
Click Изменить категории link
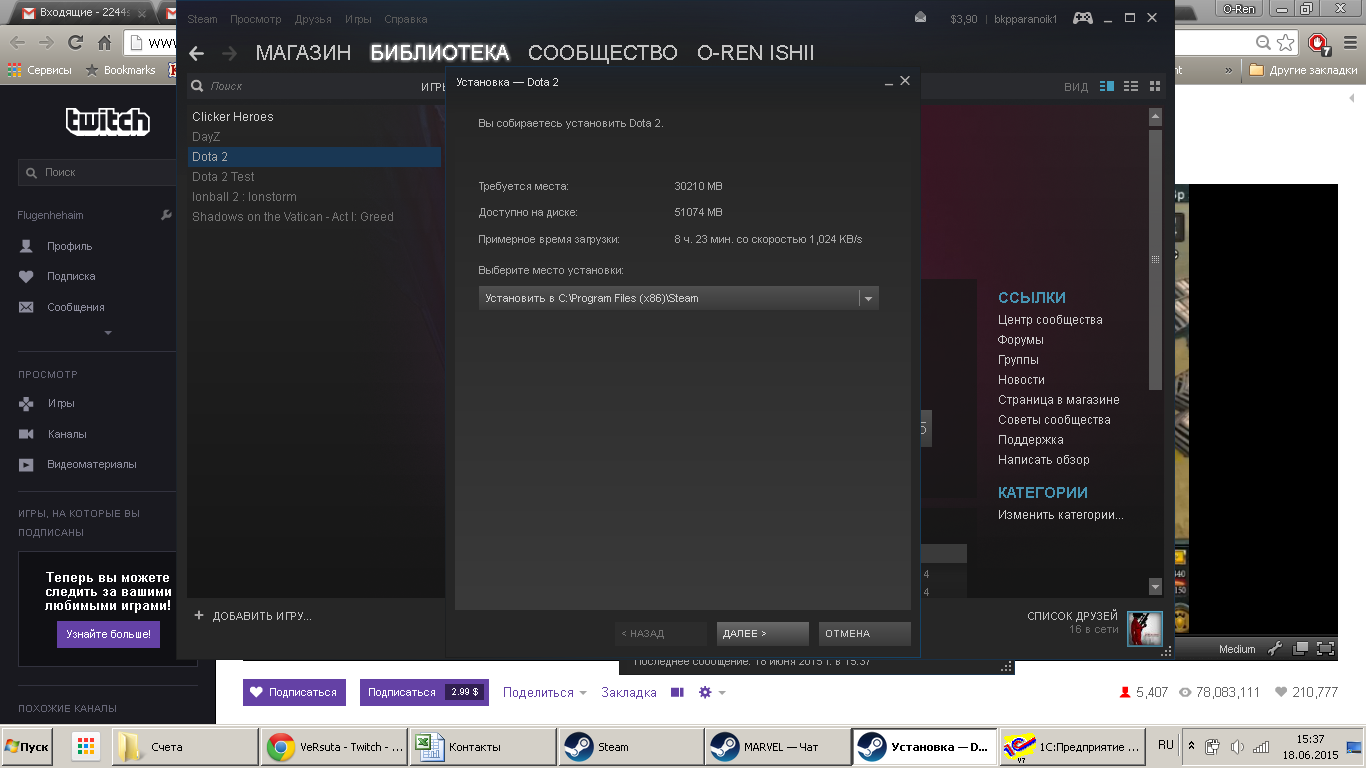pyautogui.click(x=1061, y=515)
